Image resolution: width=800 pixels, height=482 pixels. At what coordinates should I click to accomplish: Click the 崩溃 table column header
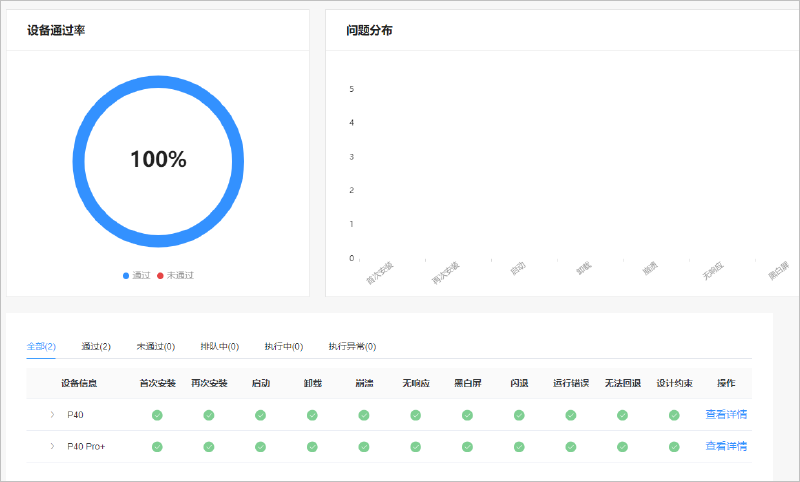(x=364, y=383)
